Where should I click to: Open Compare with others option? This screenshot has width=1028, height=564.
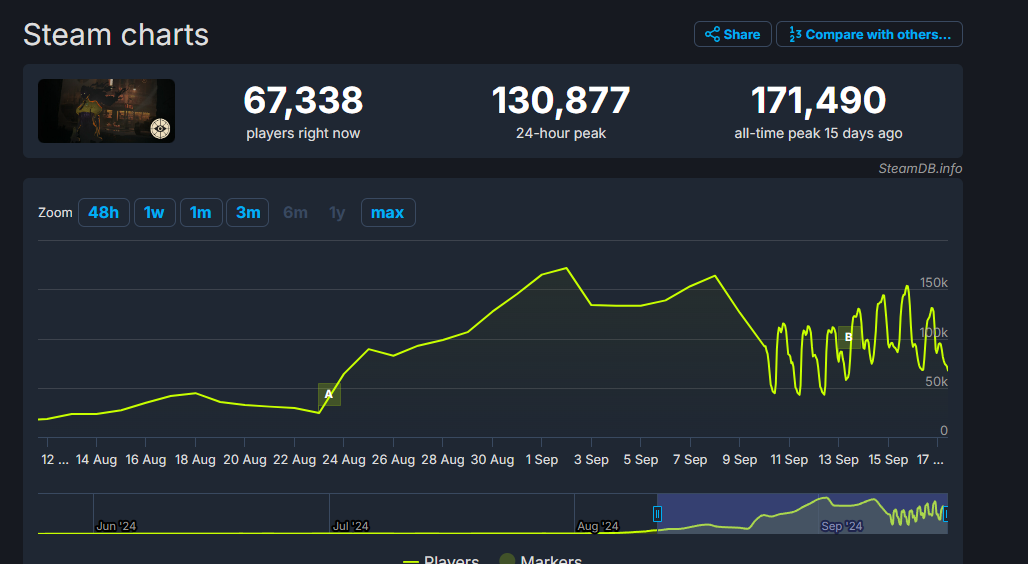(x=869, y=34)
